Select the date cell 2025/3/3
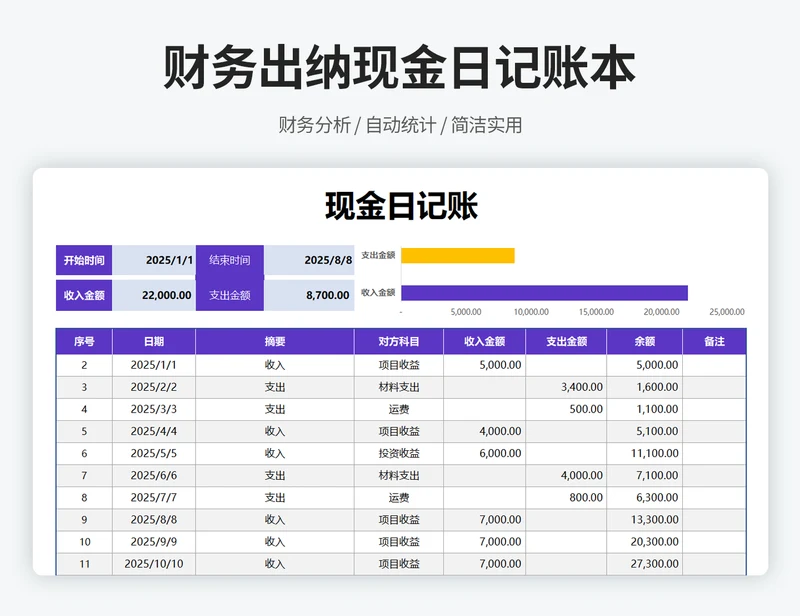The height and width of the screenshot is (616, 800). pyautogui.click(x=154, y=409)
